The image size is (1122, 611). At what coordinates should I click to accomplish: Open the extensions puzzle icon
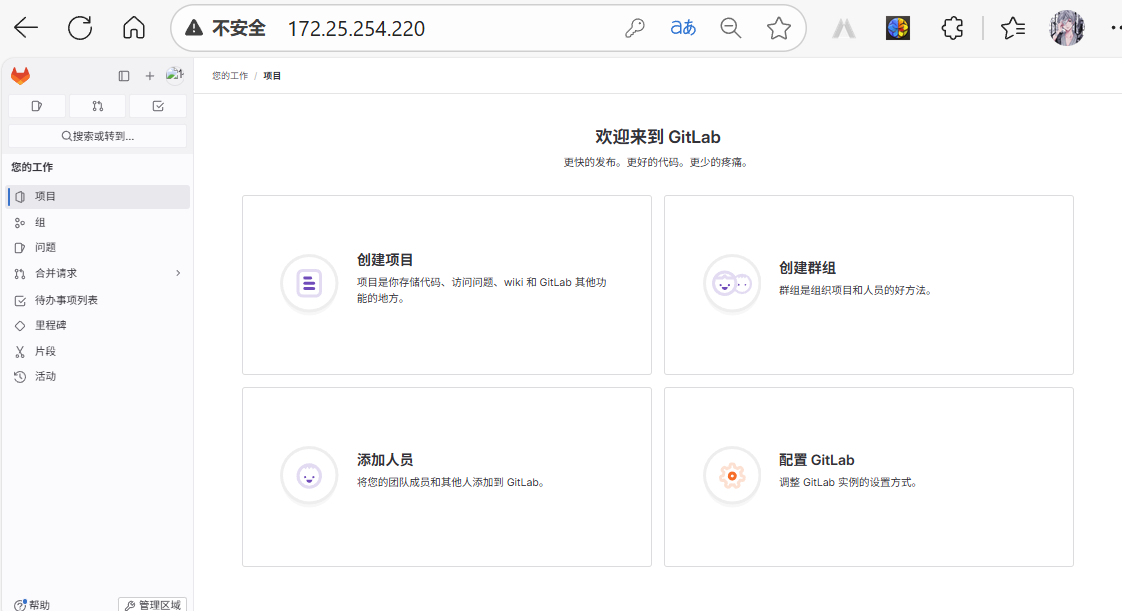(x=952, y=28)
